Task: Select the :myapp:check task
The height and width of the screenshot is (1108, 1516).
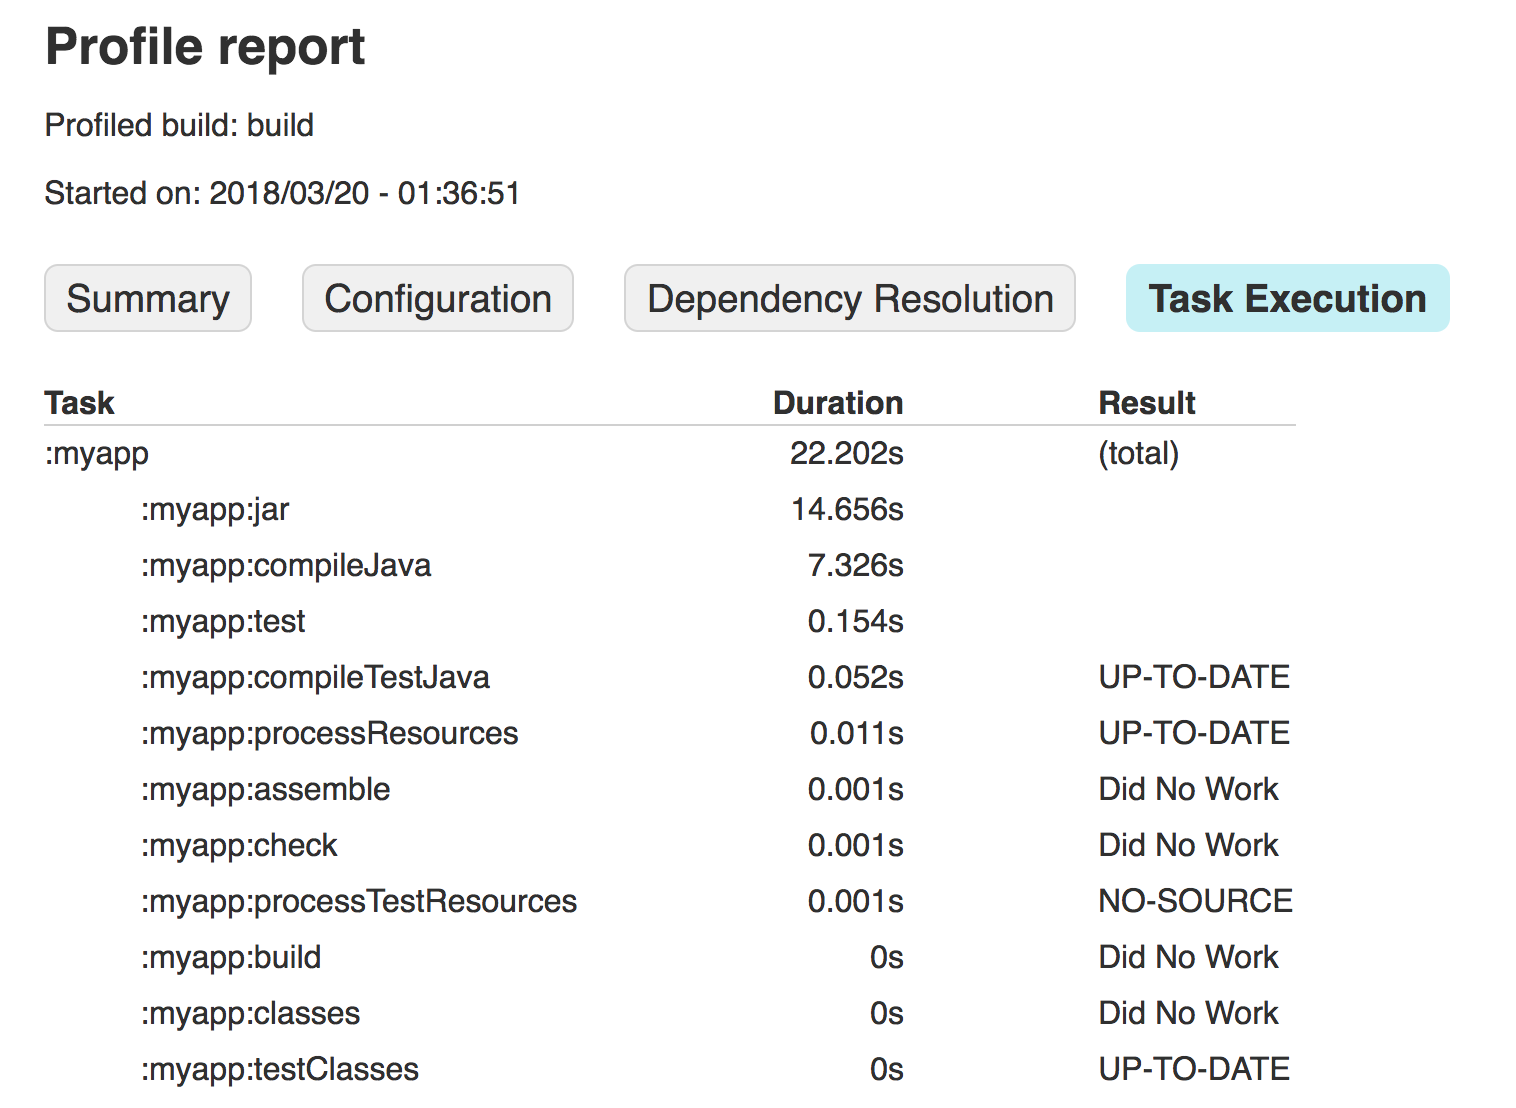Action: 239,846
